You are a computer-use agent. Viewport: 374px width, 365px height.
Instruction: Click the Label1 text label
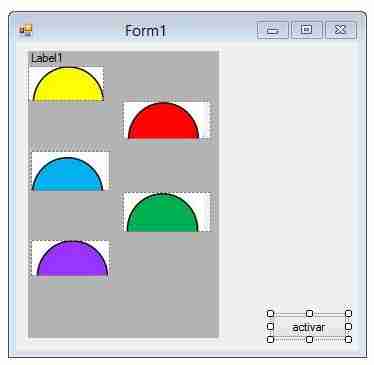[46, 58]
